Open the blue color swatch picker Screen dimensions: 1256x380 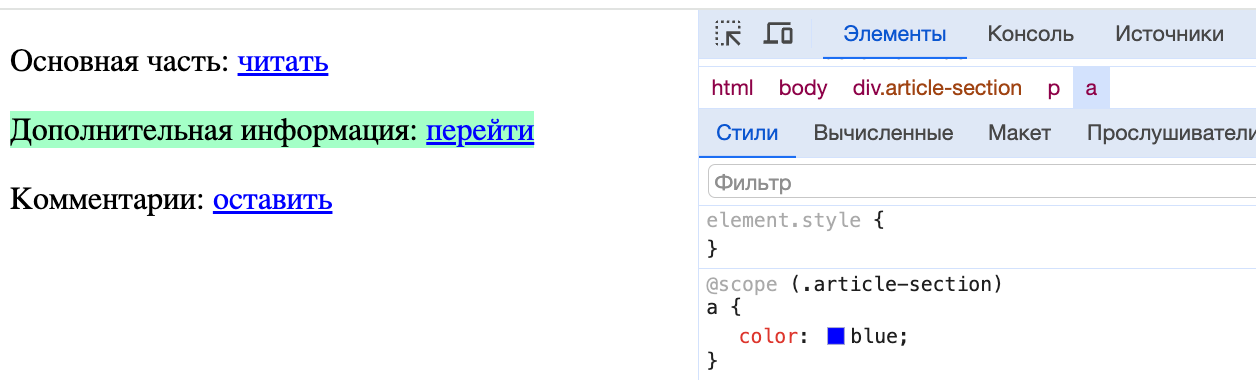tap(836, 337)
